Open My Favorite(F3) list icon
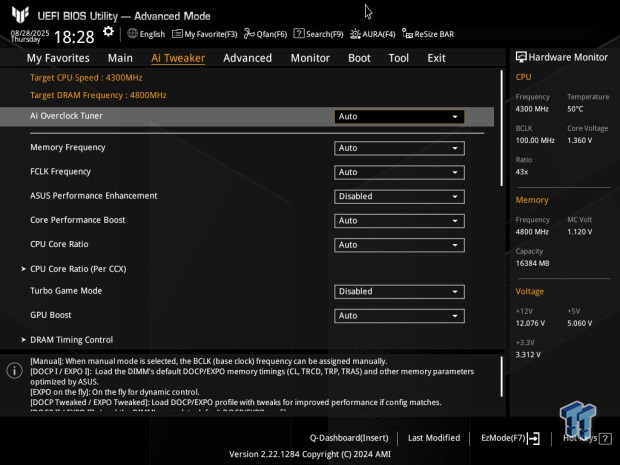 pos(177,34)
